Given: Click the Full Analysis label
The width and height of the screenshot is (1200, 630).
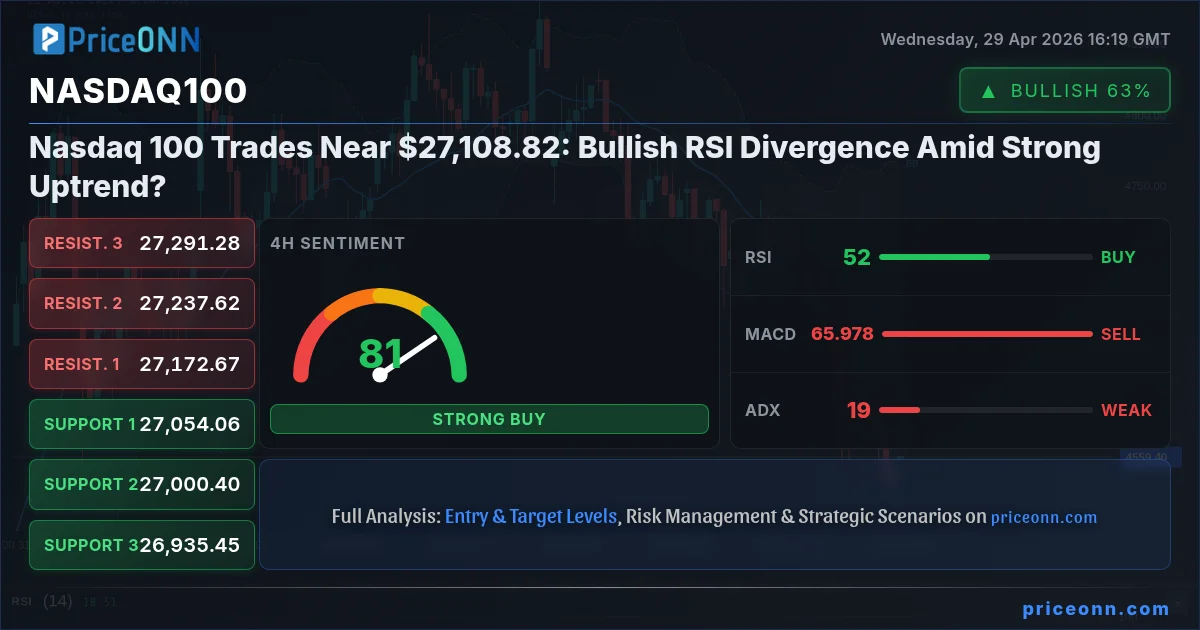Looking at the screenshot, I should pyautogui.click(x=386, y=517).
